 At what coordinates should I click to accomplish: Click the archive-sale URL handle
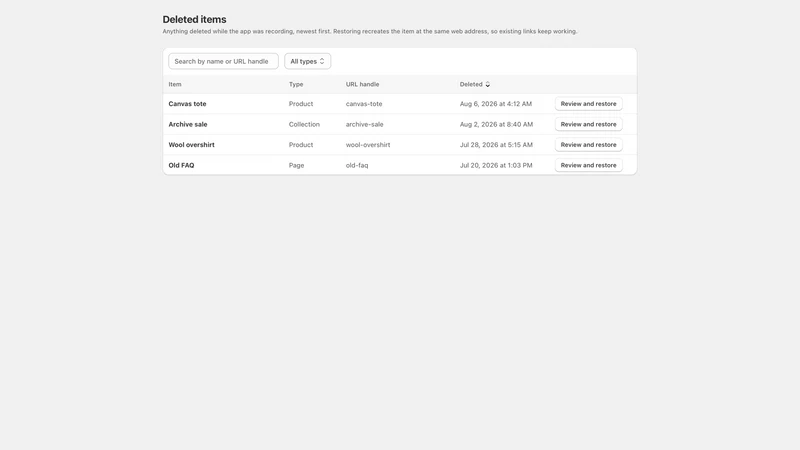[364, 124]
